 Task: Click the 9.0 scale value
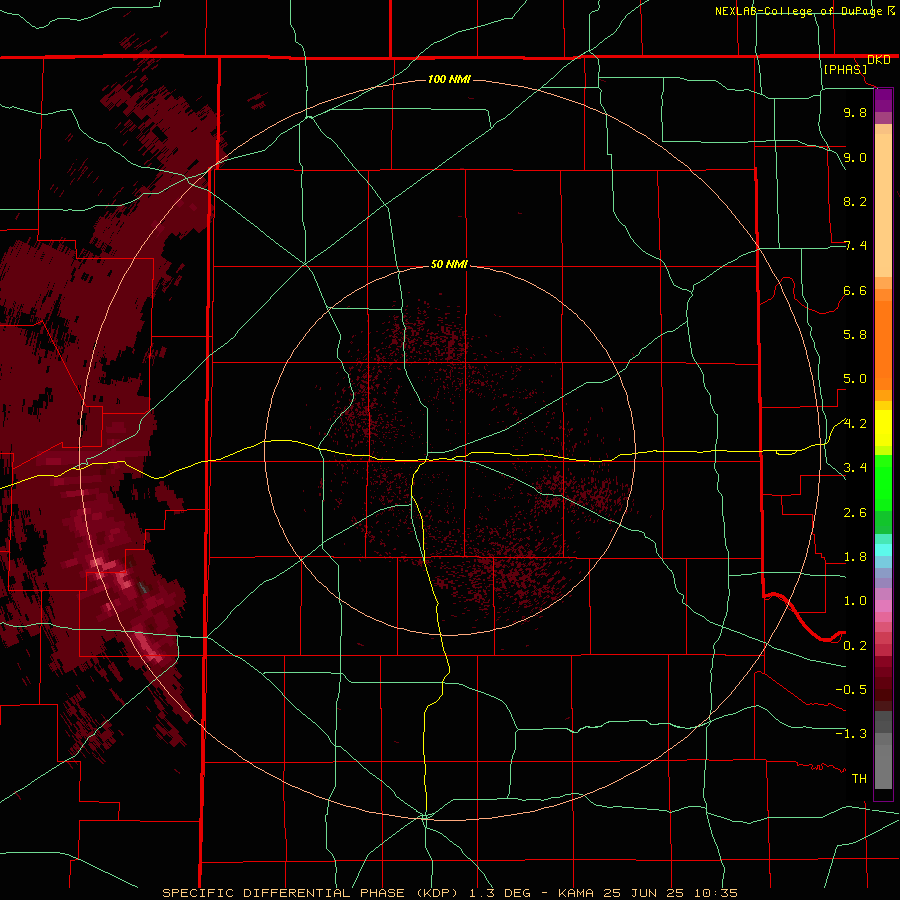pyautogui.click(x=855, y=157)
